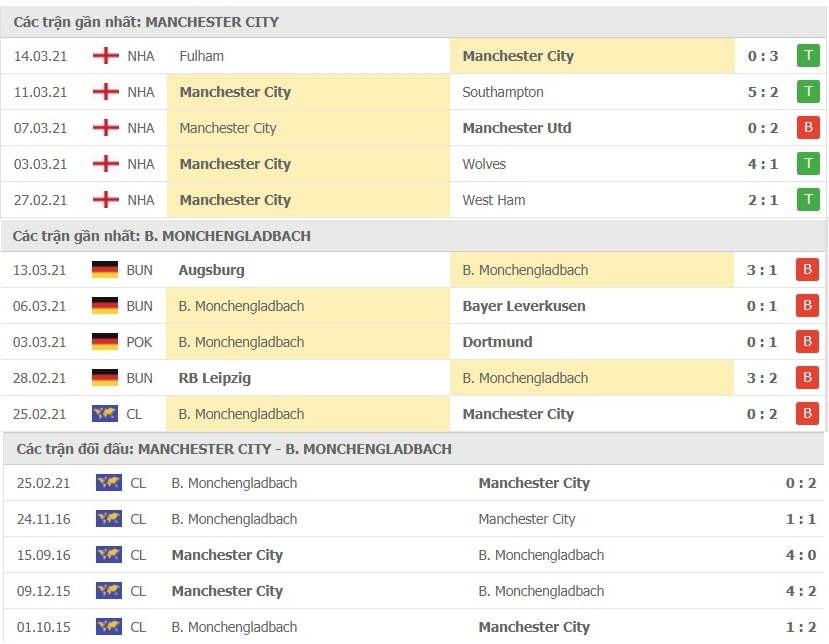Viewport: 829px width, 644px height.
Task: Click the green T badge on Southampton row
Action: coord(807,92)
